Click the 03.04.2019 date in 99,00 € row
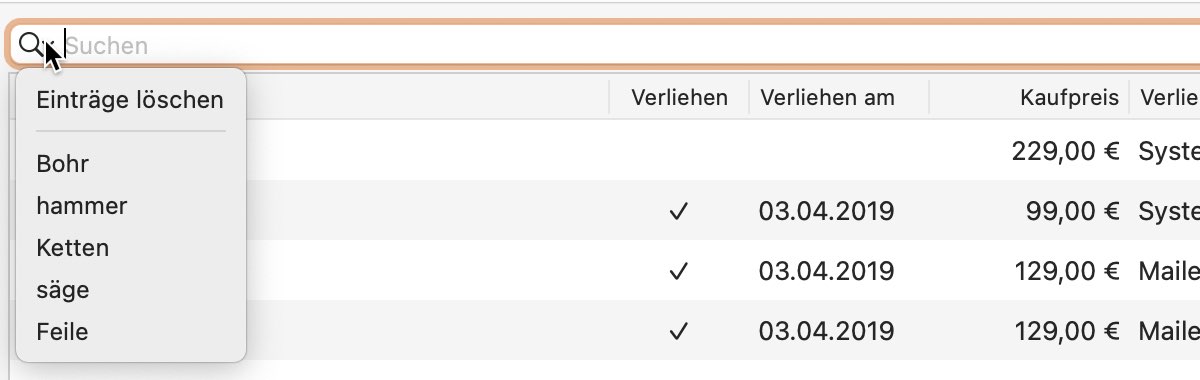1200x380 pixels. coord(826,212)
